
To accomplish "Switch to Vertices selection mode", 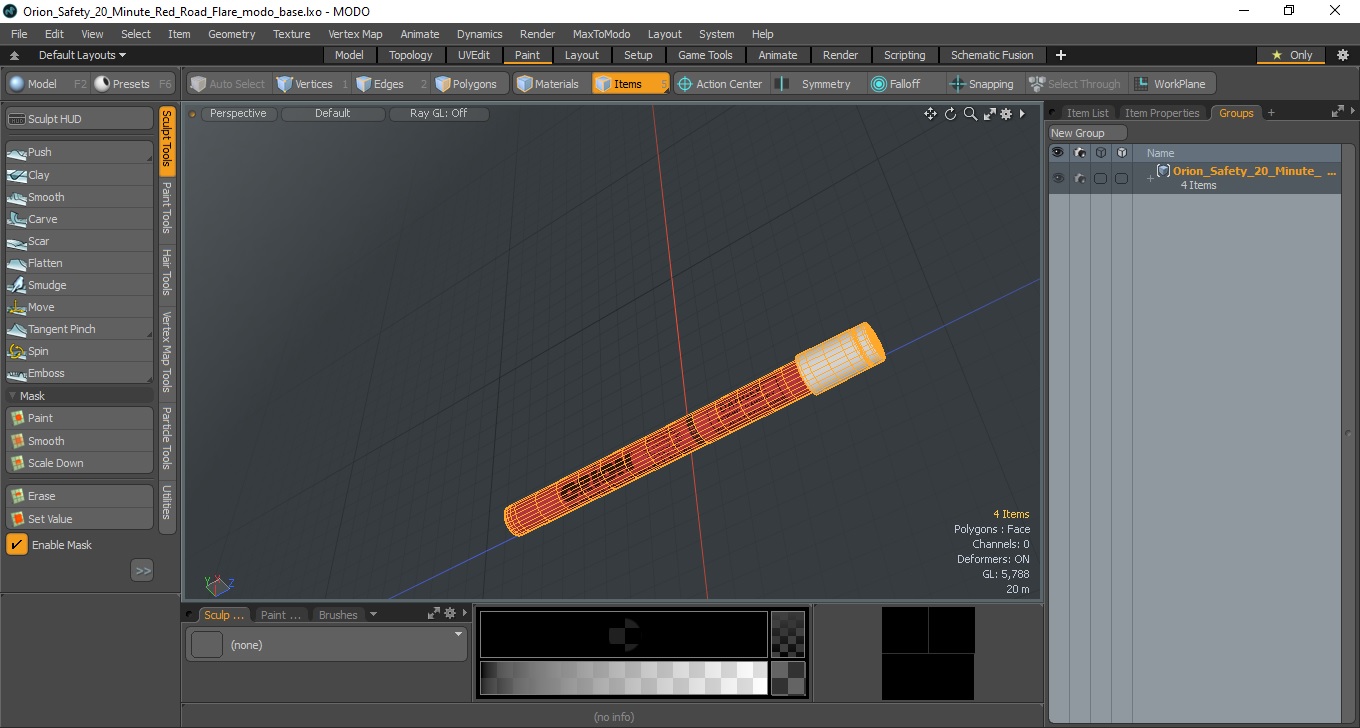I will pos(312,84).
